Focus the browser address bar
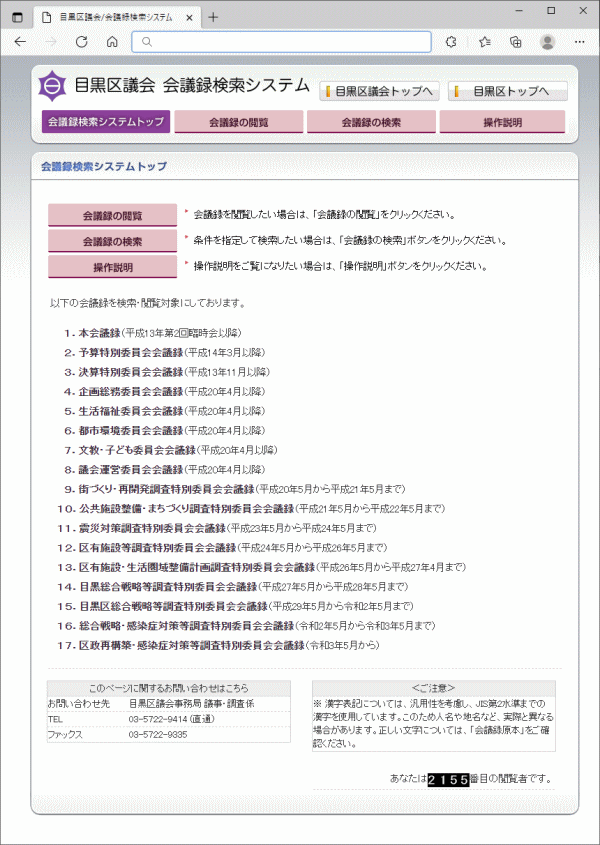 click(281, 42)
